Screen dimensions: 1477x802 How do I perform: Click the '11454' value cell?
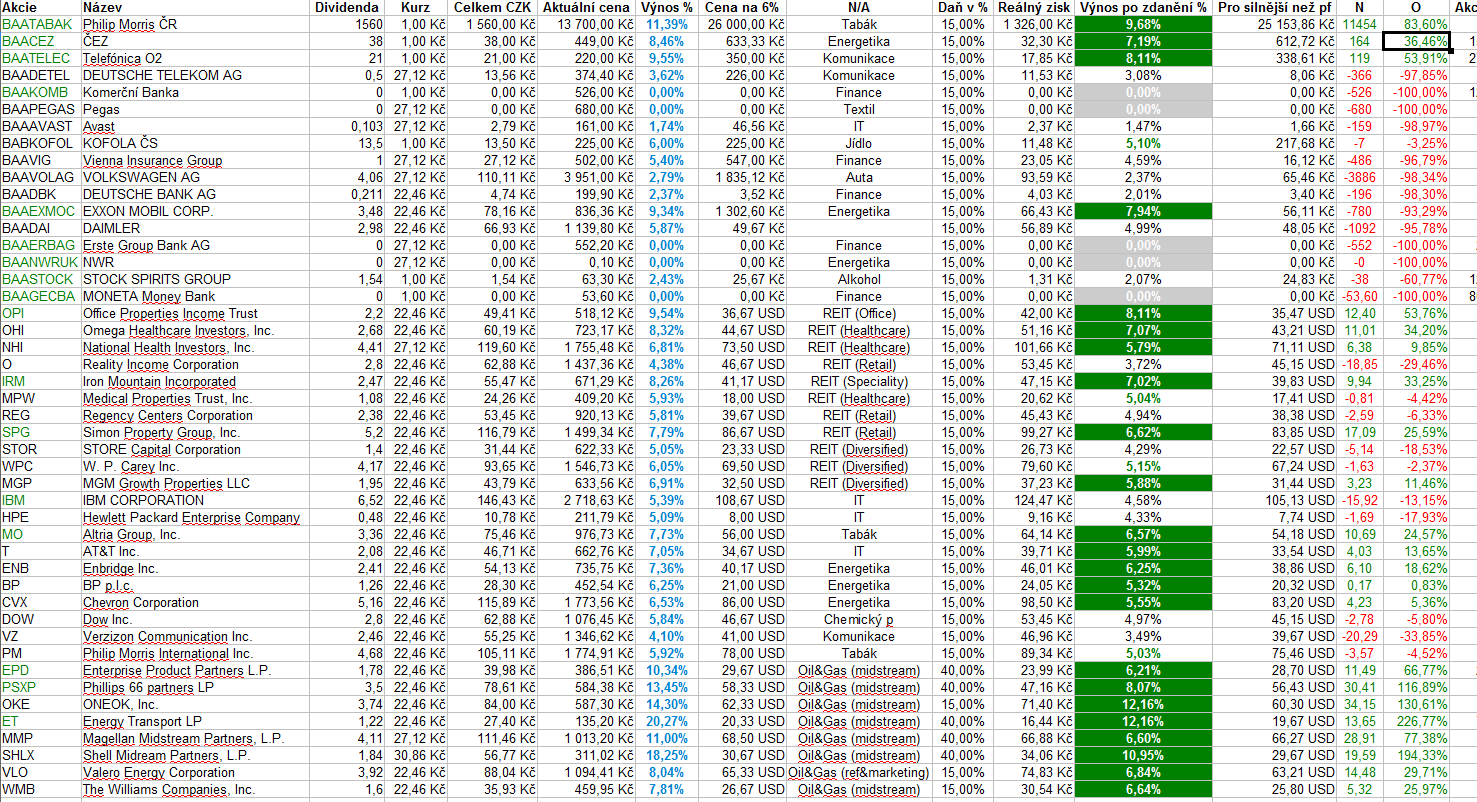(1360, 24)
